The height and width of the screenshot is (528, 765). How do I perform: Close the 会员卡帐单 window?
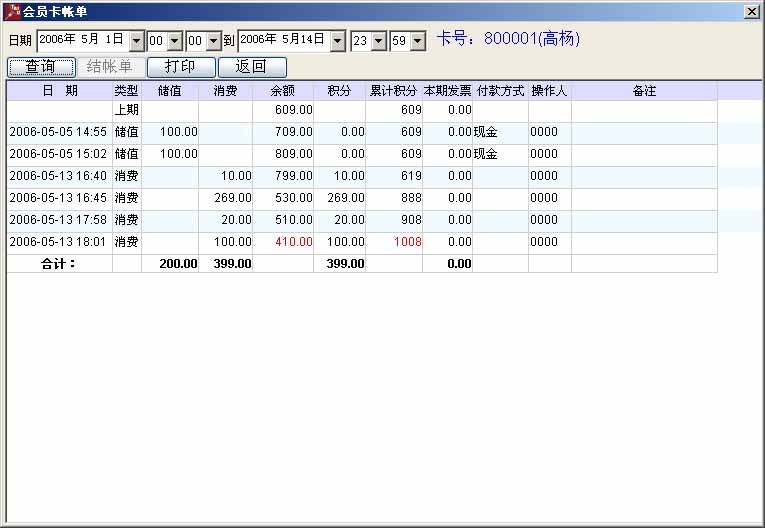pos(751,11)
